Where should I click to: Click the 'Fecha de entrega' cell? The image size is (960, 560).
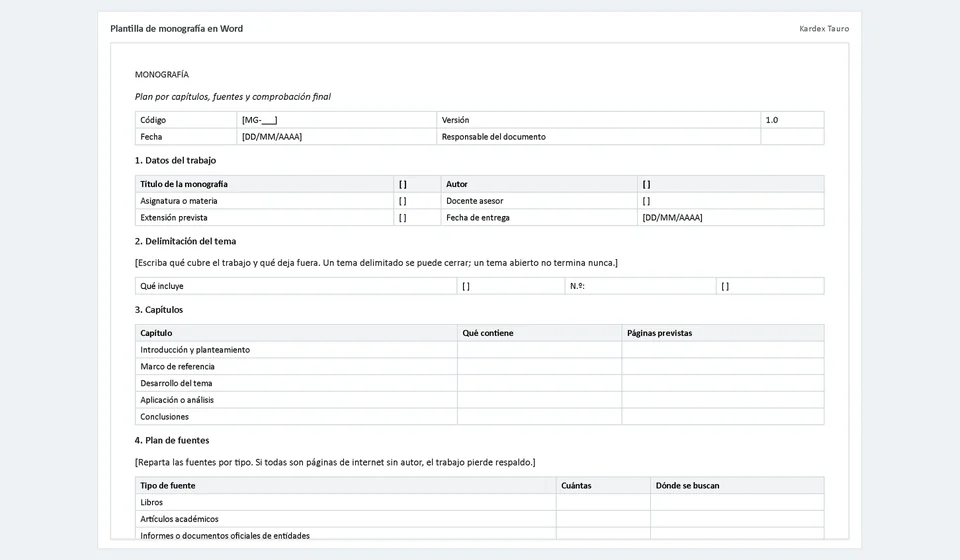[x=539, y=217]
